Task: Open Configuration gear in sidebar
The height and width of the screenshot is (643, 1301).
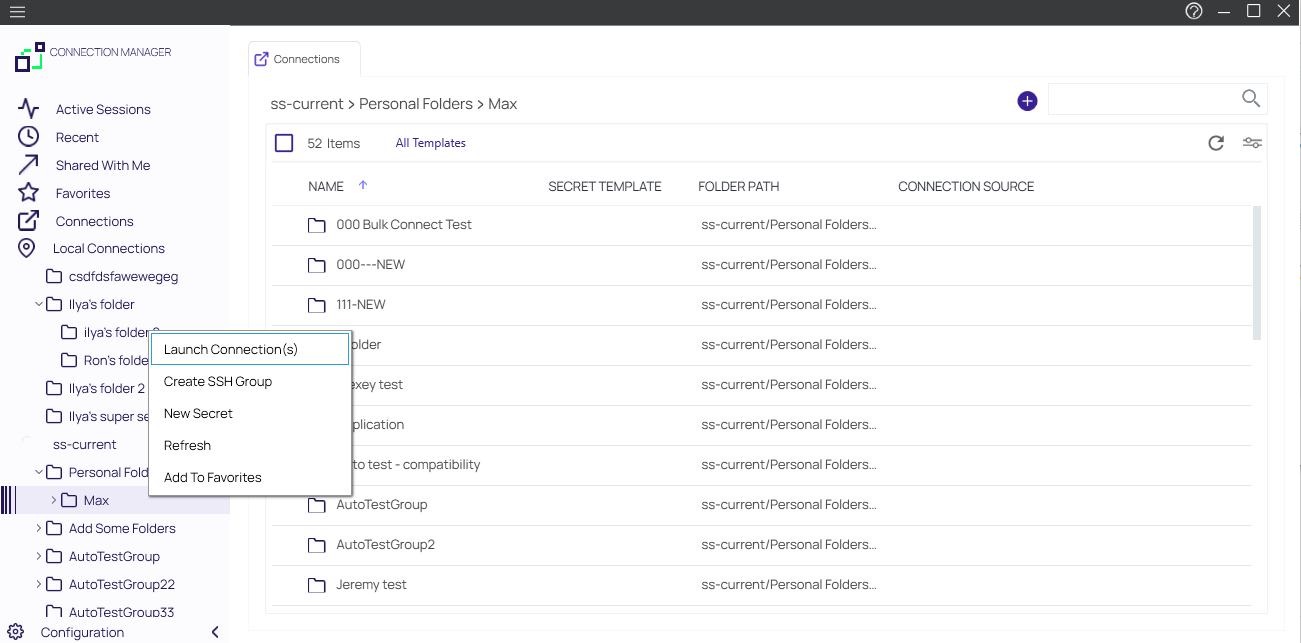Action: pyautogui.click(x=16, y=632)
